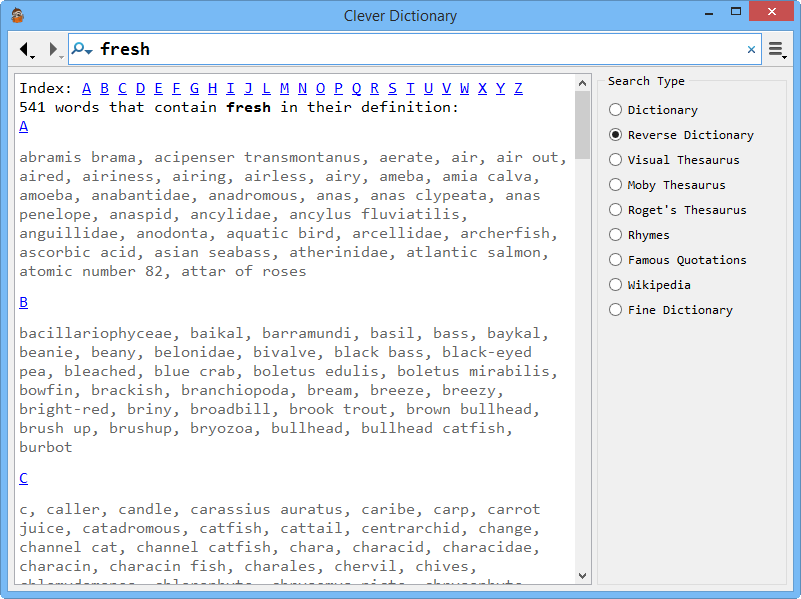Click the word chervil
801x599 pixels.
[x=365, y=567]
